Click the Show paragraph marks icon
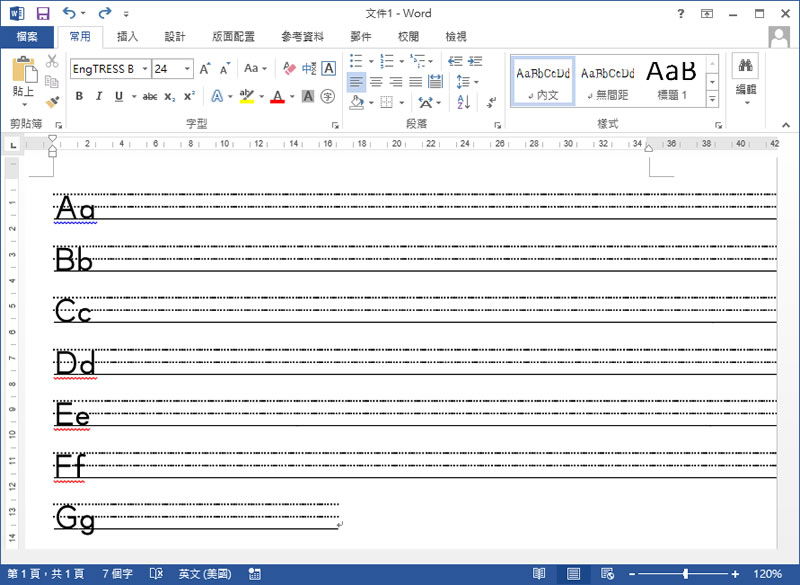 (x=492, y=102)
